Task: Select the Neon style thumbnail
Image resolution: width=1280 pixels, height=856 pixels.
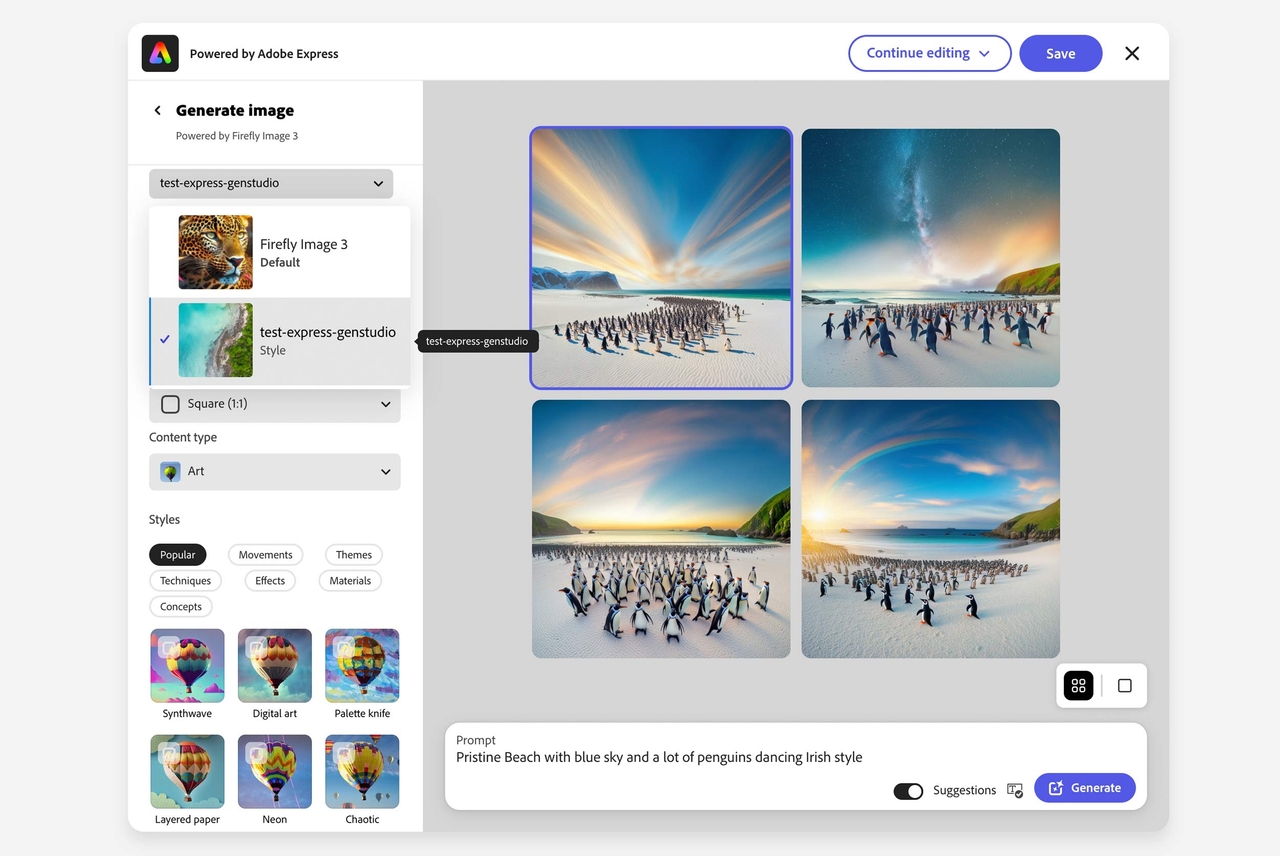Action: pyautogui.click(x=274, y=772)
